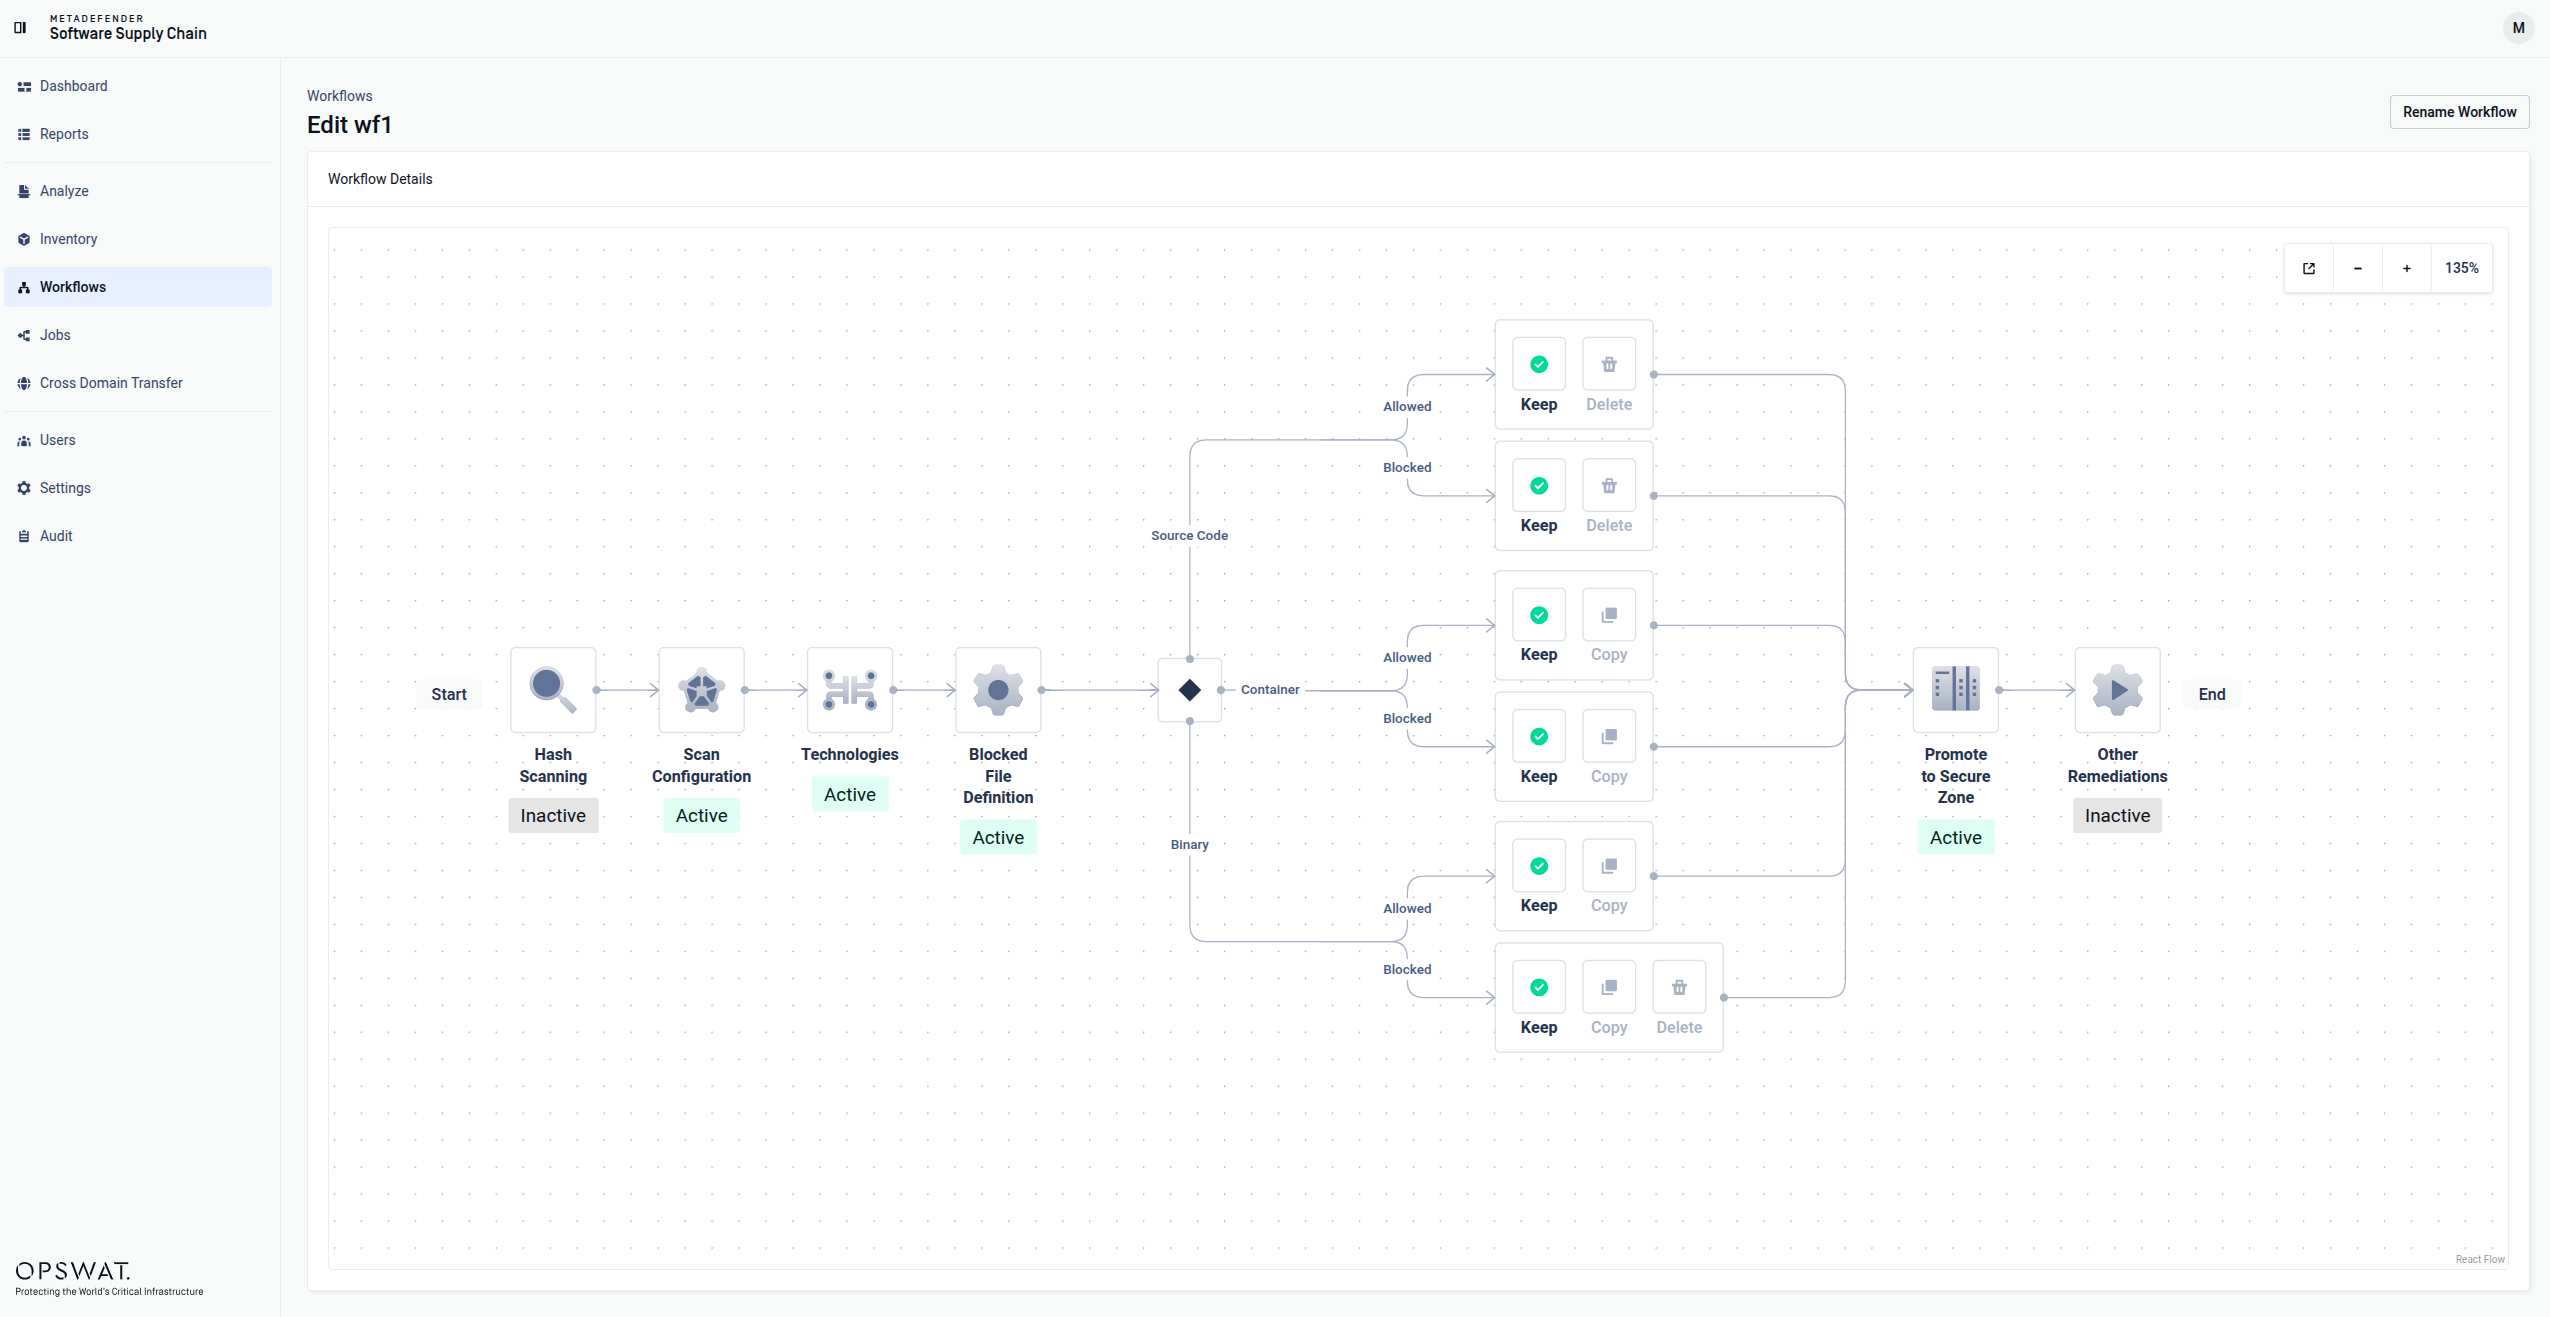
Task: Collapse the sidebar with top-left panel icon
Action: point(20,28)
